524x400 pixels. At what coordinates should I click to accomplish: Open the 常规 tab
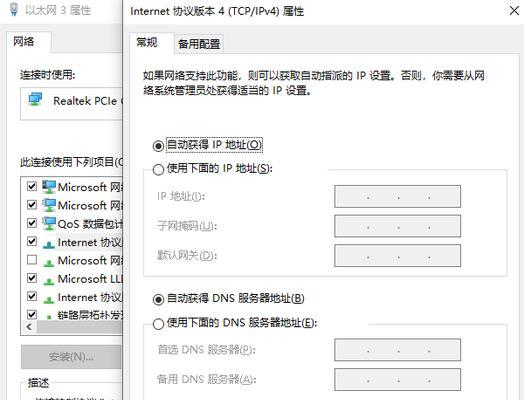147,42
